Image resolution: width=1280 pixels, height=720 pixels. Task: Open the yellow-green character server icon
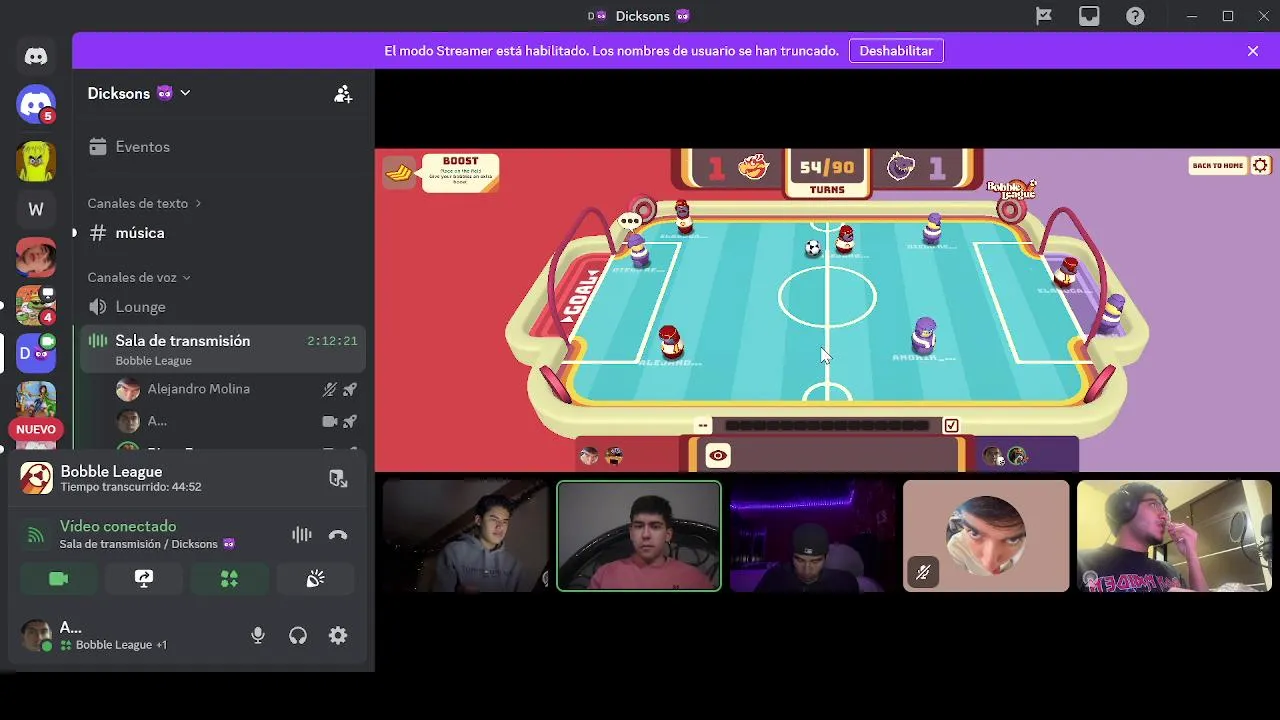(x=36, y=161)
